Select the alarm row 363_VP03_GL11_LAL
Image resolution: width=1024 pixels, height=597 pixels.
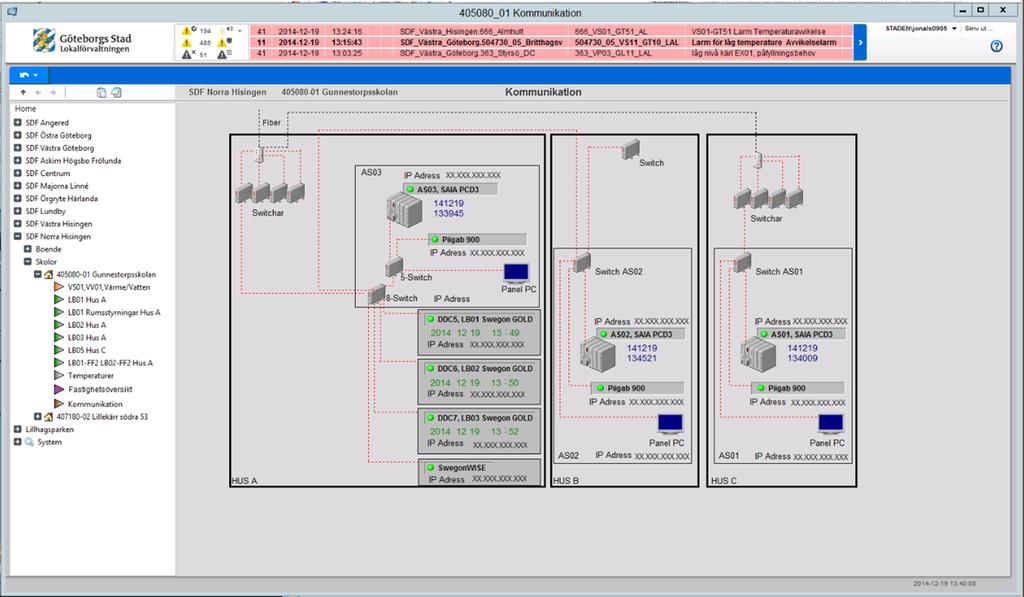(551, 54)
